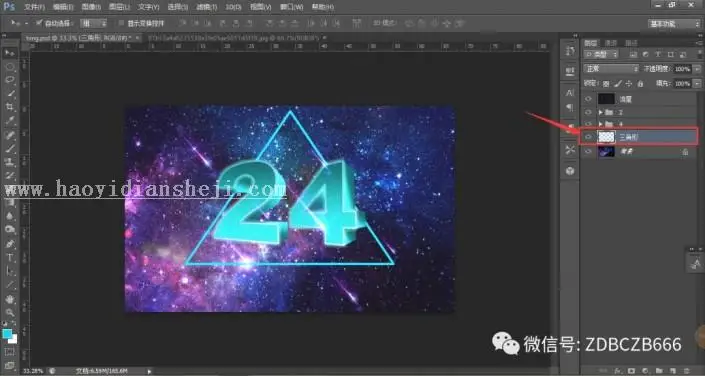
Task: Select the Brush tool
Action: coord(9,148)
